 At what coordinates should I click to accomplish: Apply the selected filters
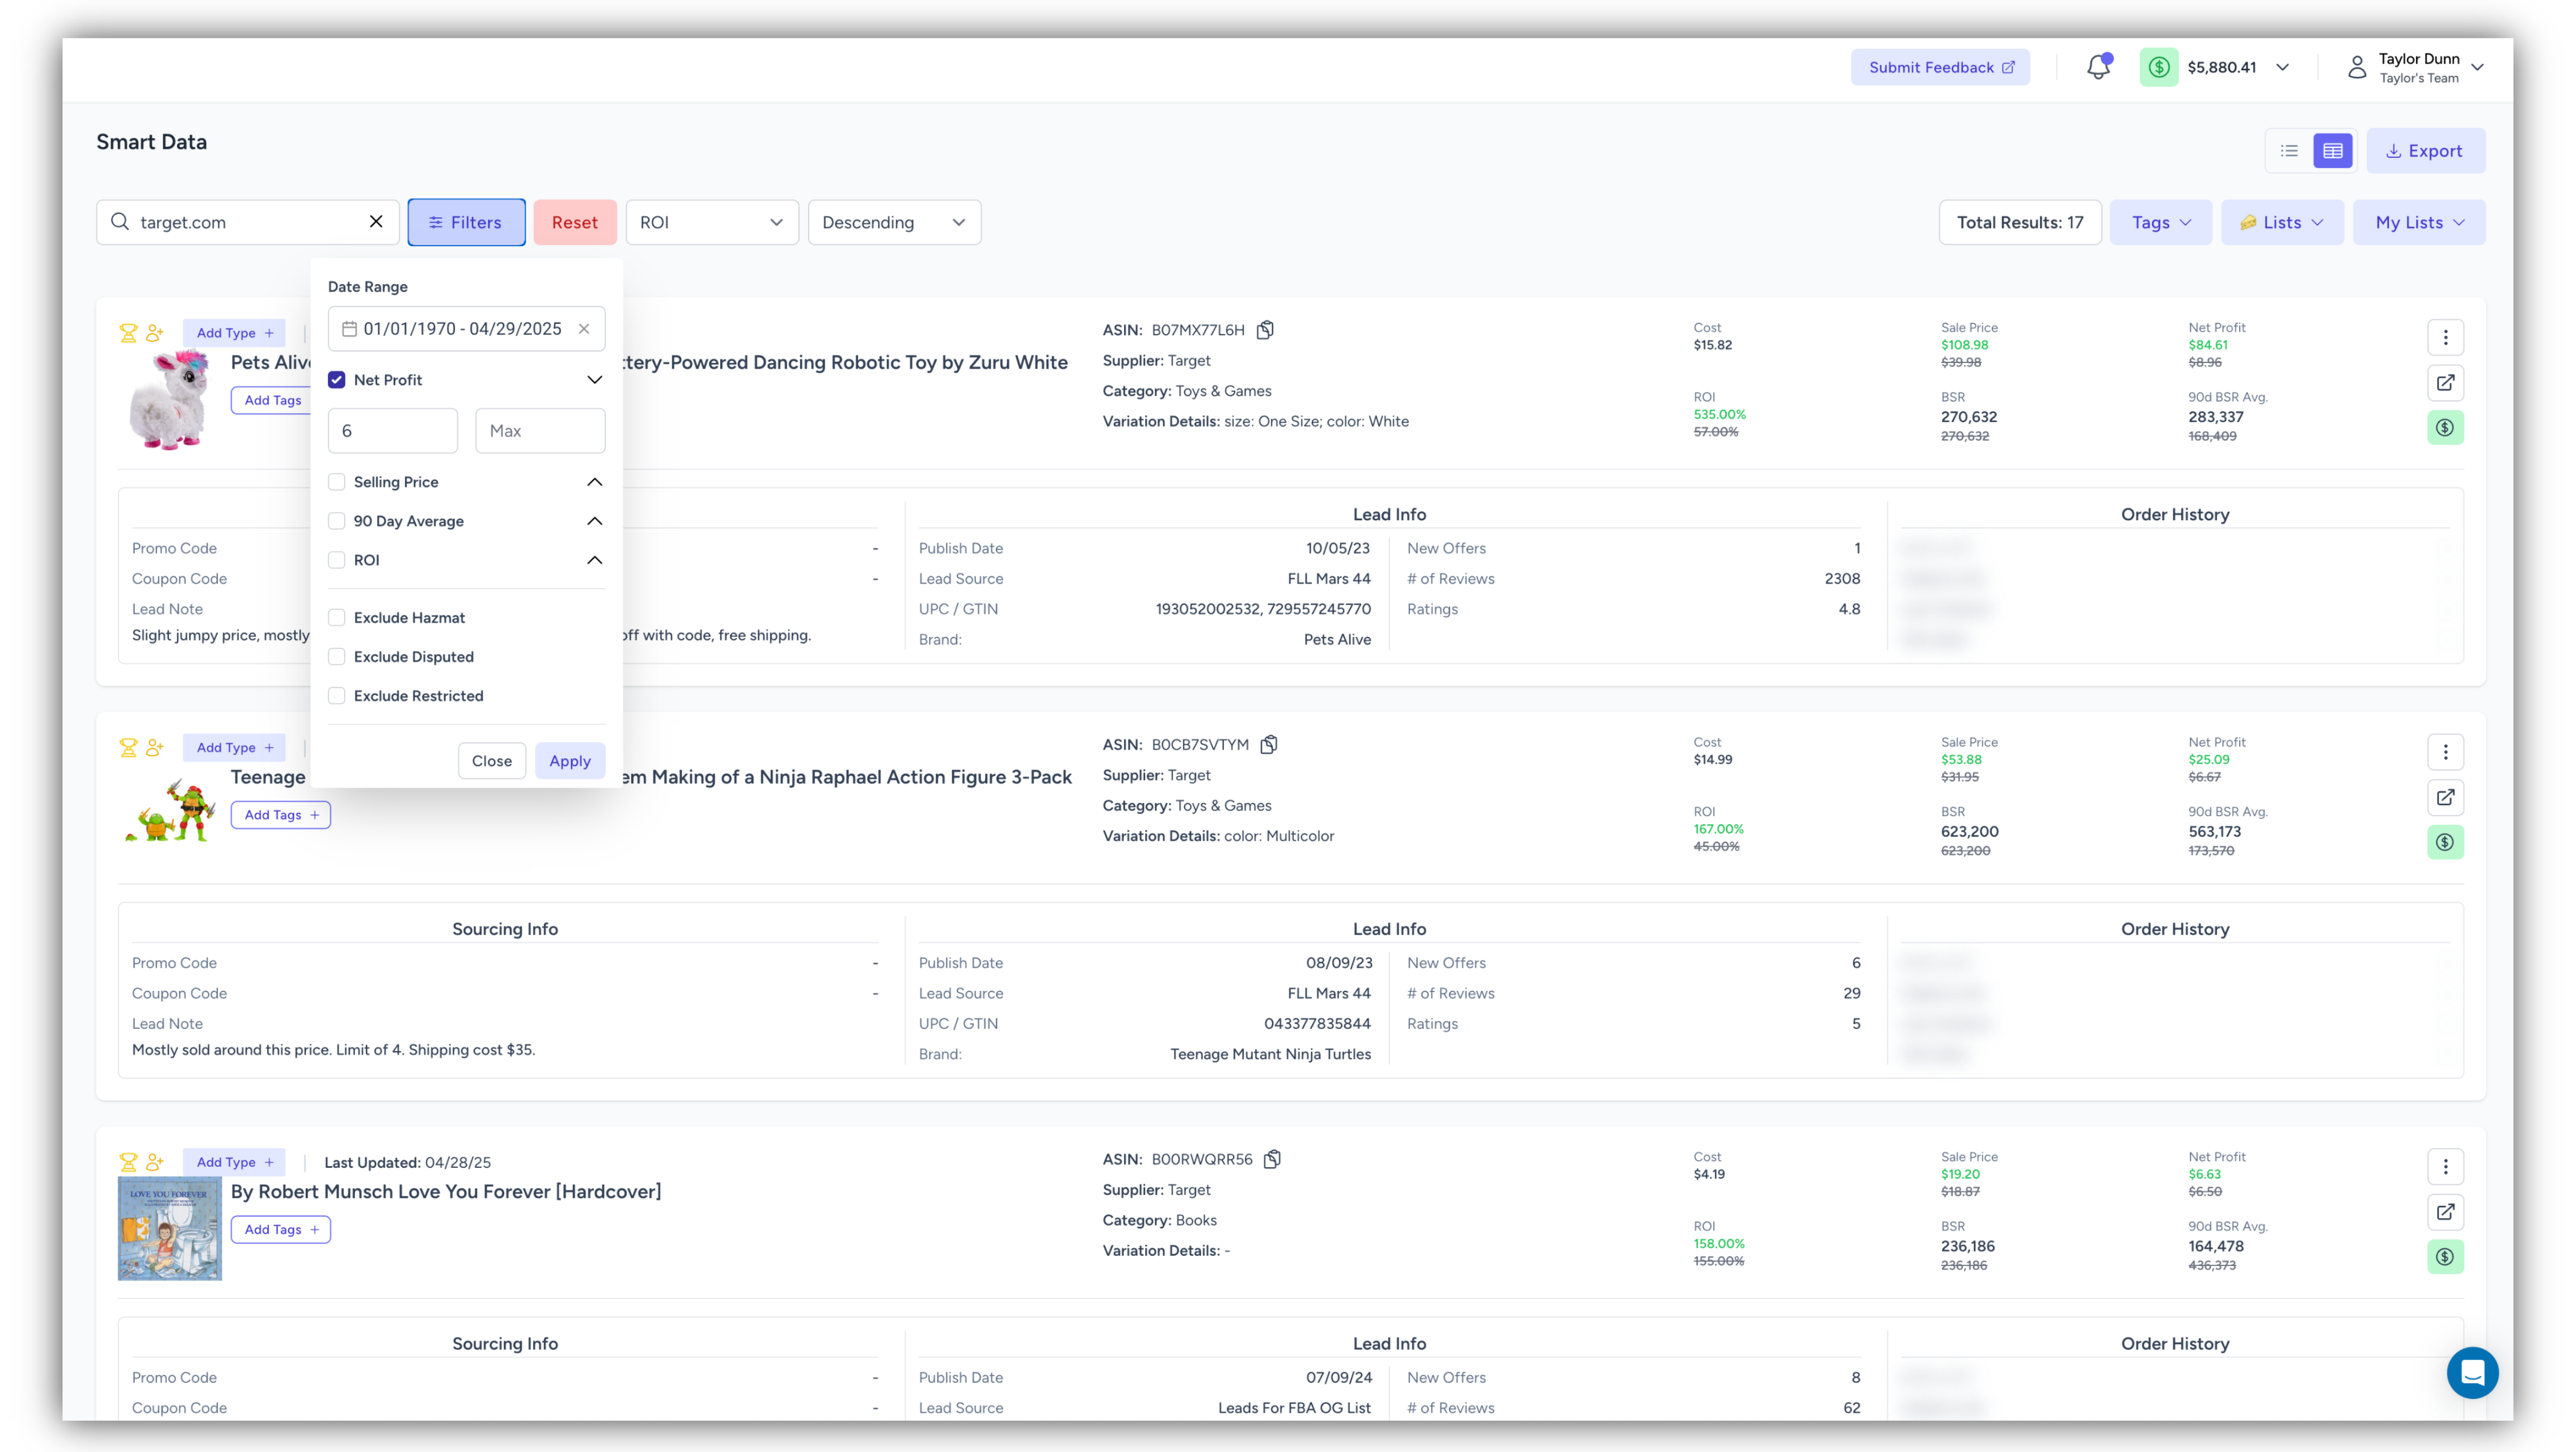[569, 760]
